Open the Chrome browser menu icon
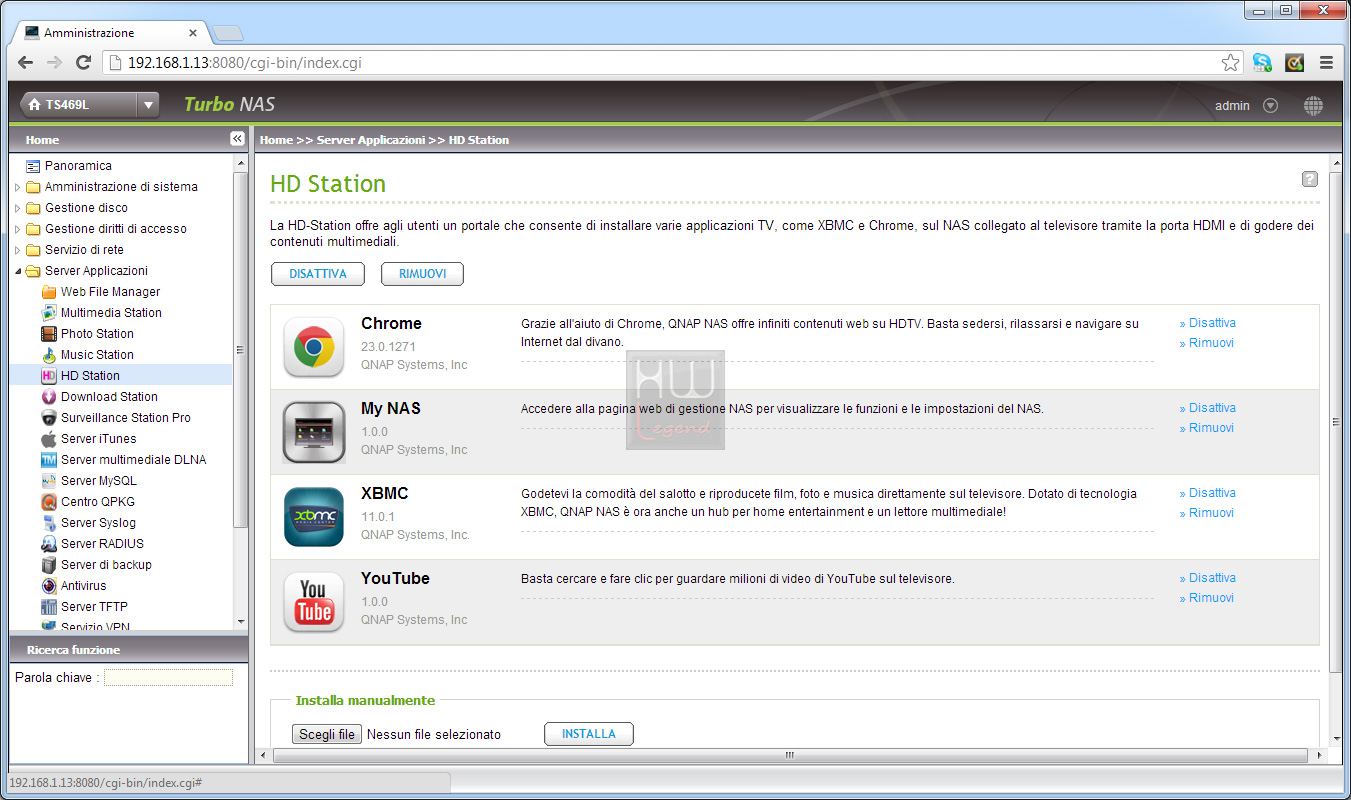This screenshot has width=1351, height=800. [1326, 62]
